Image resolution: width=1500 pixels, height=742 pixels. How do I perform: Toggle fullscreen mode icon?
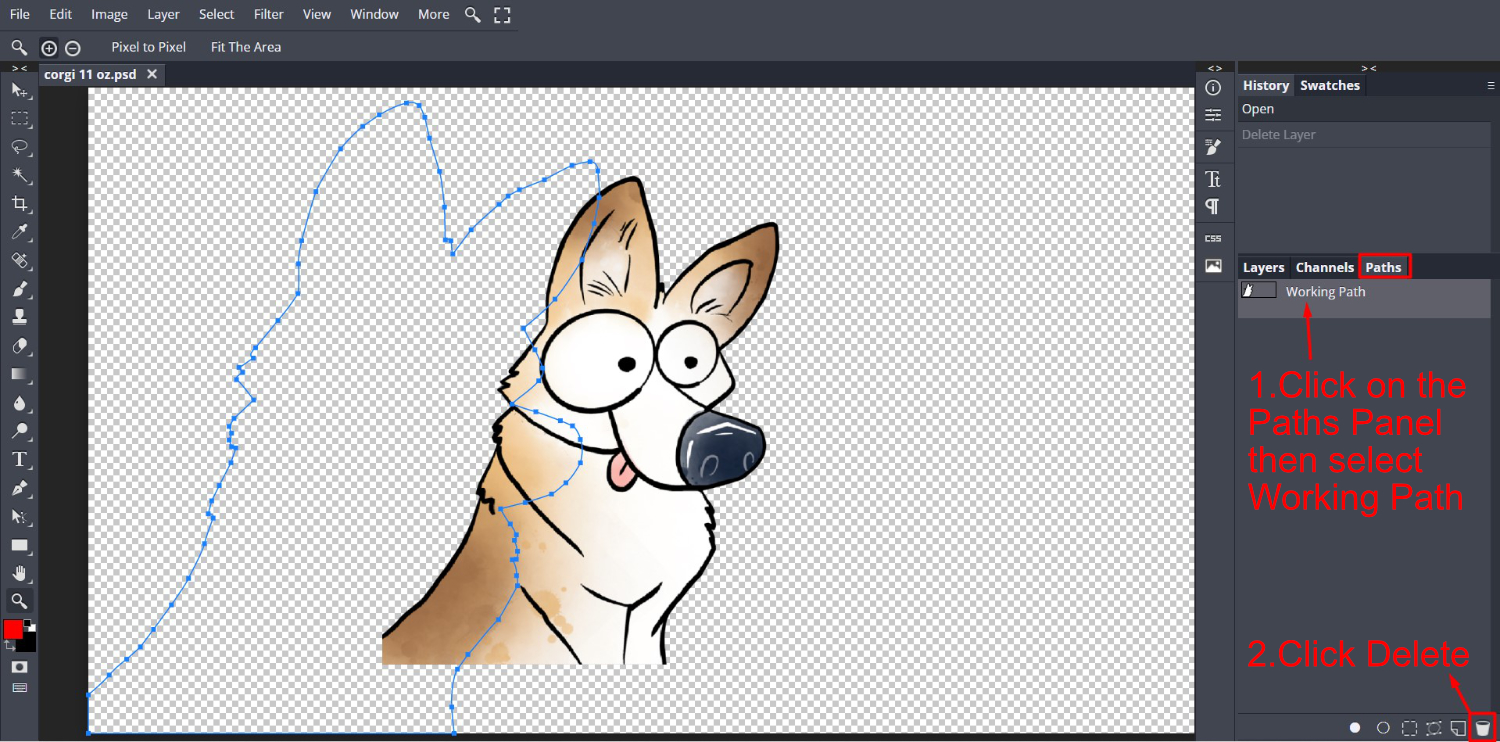tap(502, 15)
